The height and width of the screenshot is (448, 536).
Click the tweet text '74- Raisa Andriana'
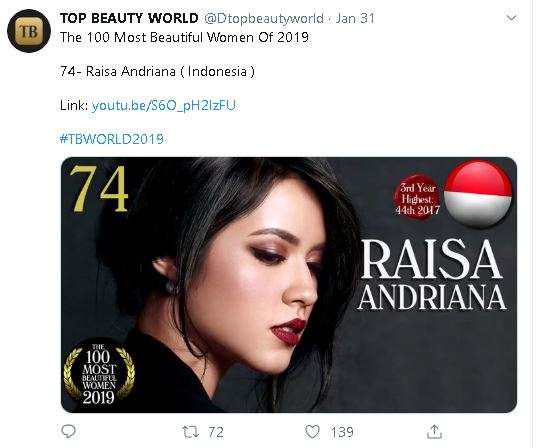(118, 71)
